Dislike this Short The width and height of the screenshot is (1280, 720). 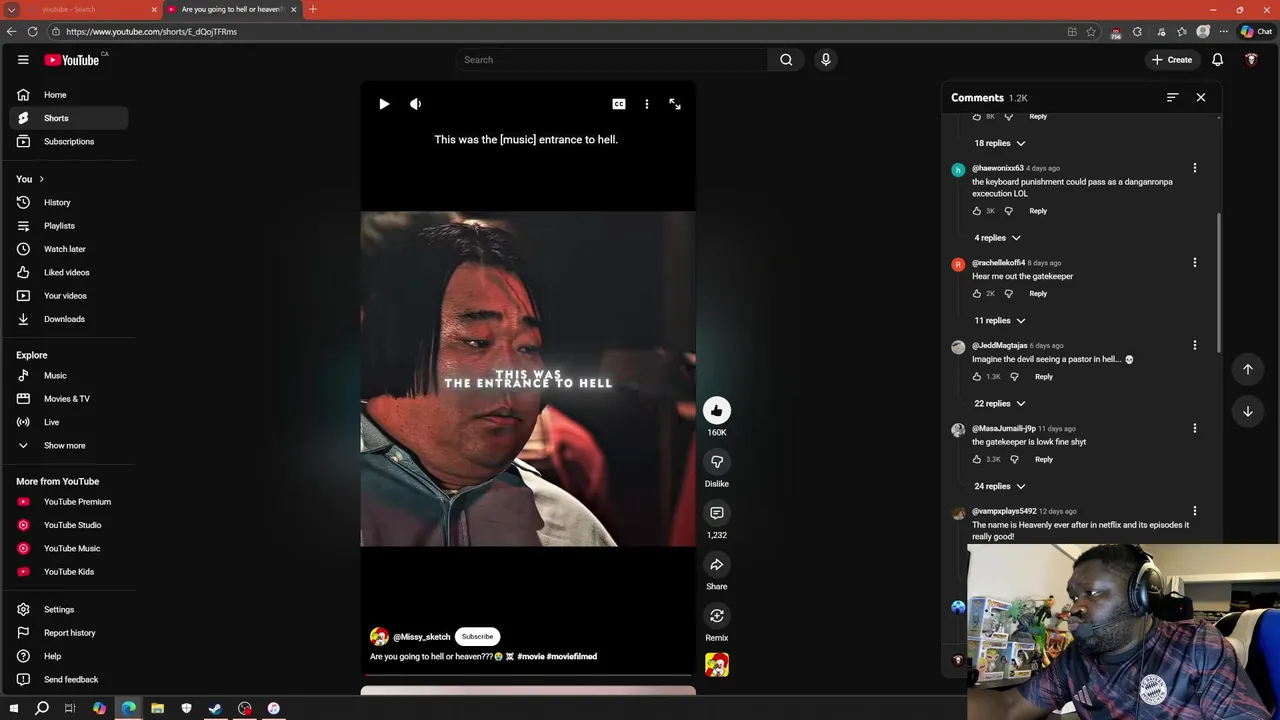click(717, 462)
